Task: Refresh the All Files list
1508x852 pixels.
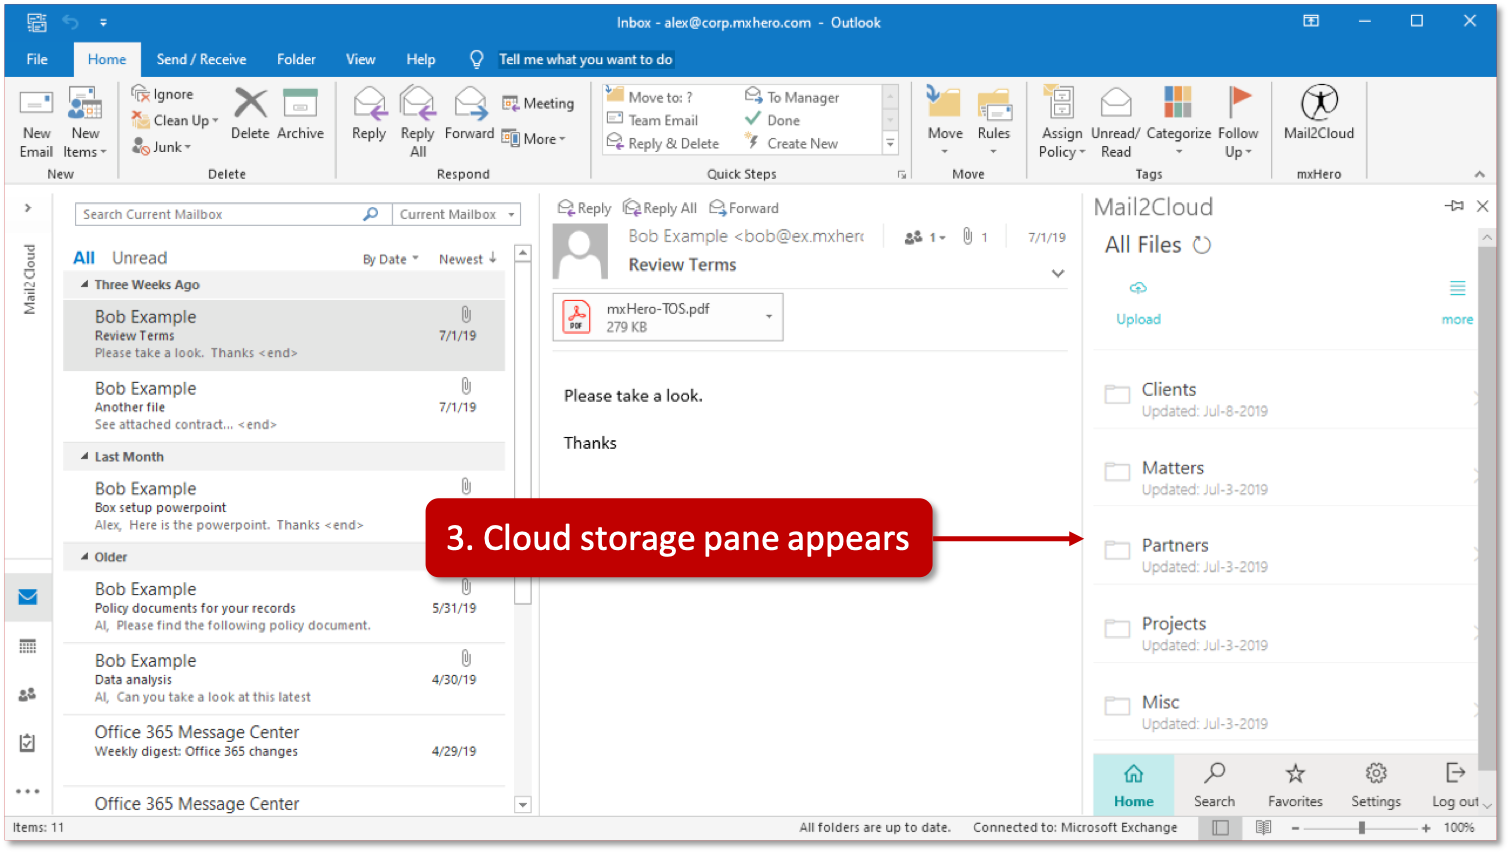Action: [x=1202, y=245]
